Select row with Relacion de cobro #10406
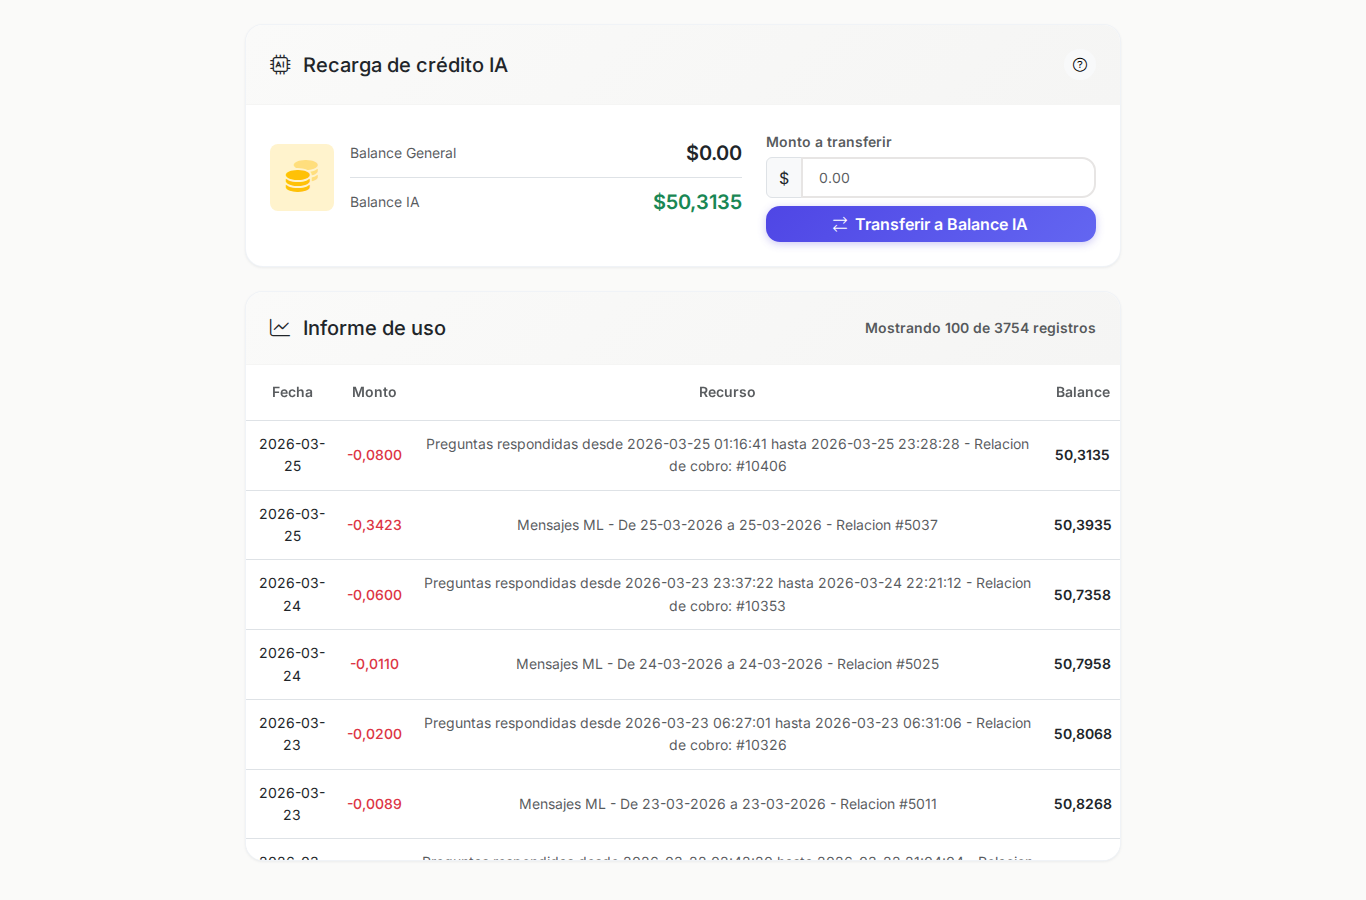This screenshot has width=1366, height=900. pos(727,455)
